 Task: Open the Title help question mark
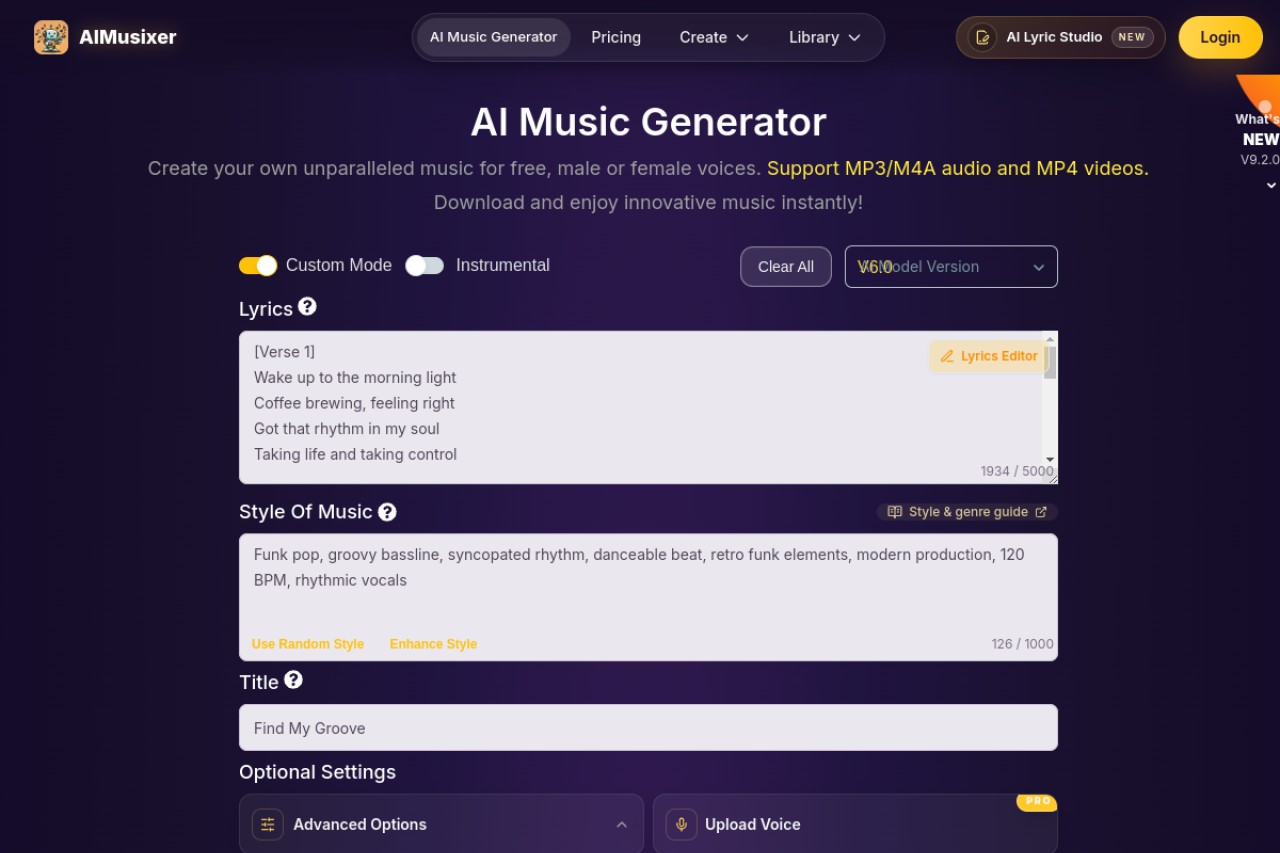pos(293,680)
